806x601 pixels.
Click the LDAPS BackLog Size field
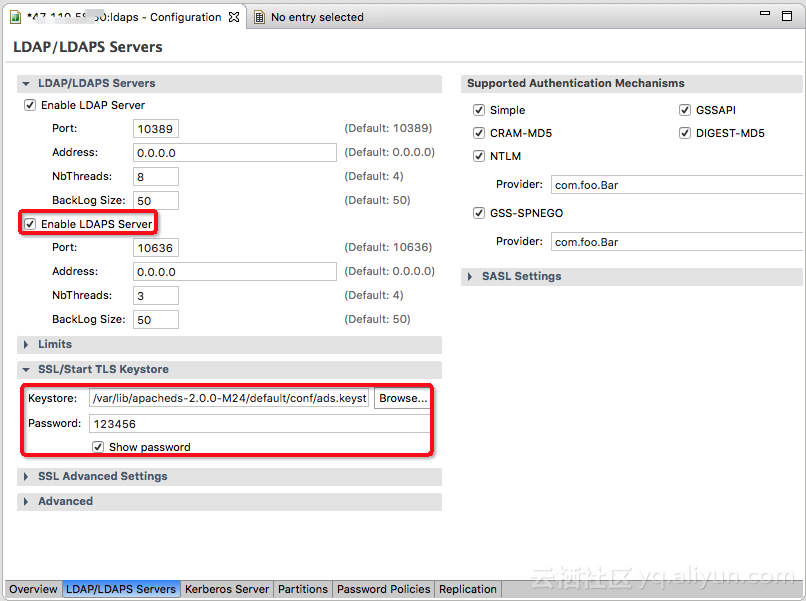pyautogui.click(x=156, y=319)
